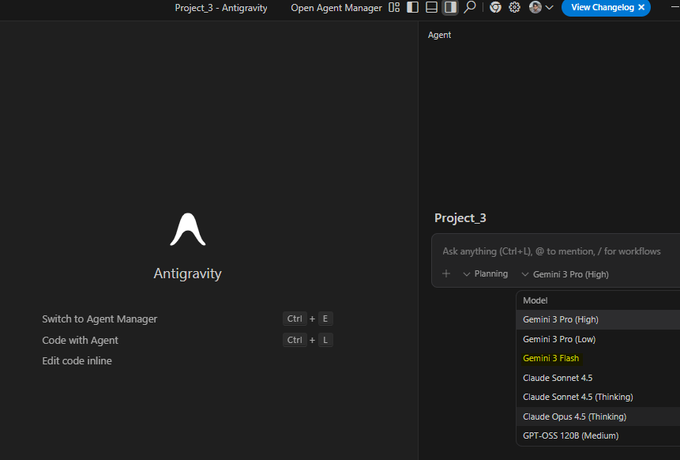The width and height of the screenshot is (680, 460).
Task: Select Claude Sonnet 4.5 (Thinking) model
Action: (598, 397)
